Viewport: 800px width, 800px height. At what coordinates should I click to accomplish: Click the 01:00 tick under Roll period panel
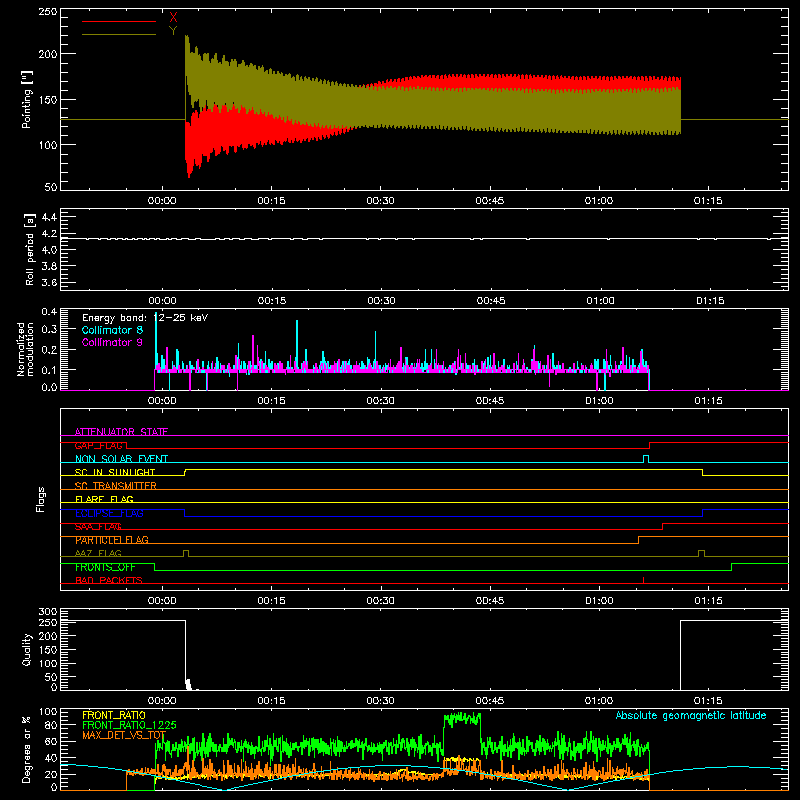point(600,301)
